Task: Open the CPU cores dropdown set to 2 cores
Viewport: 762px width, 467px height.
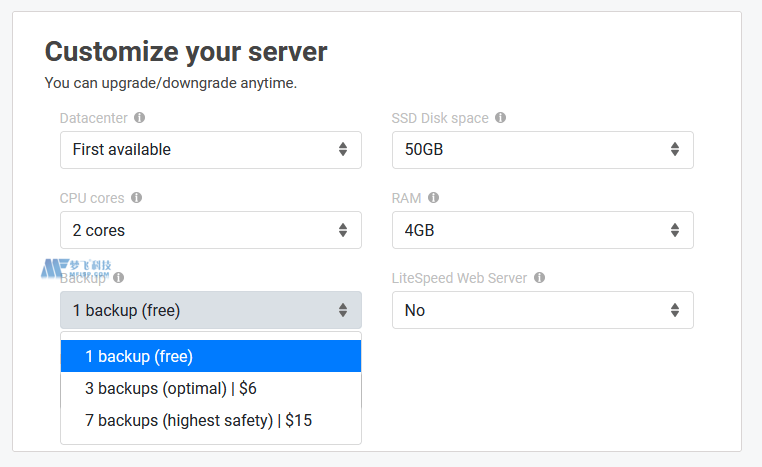Action: click(x=210, y=230)
